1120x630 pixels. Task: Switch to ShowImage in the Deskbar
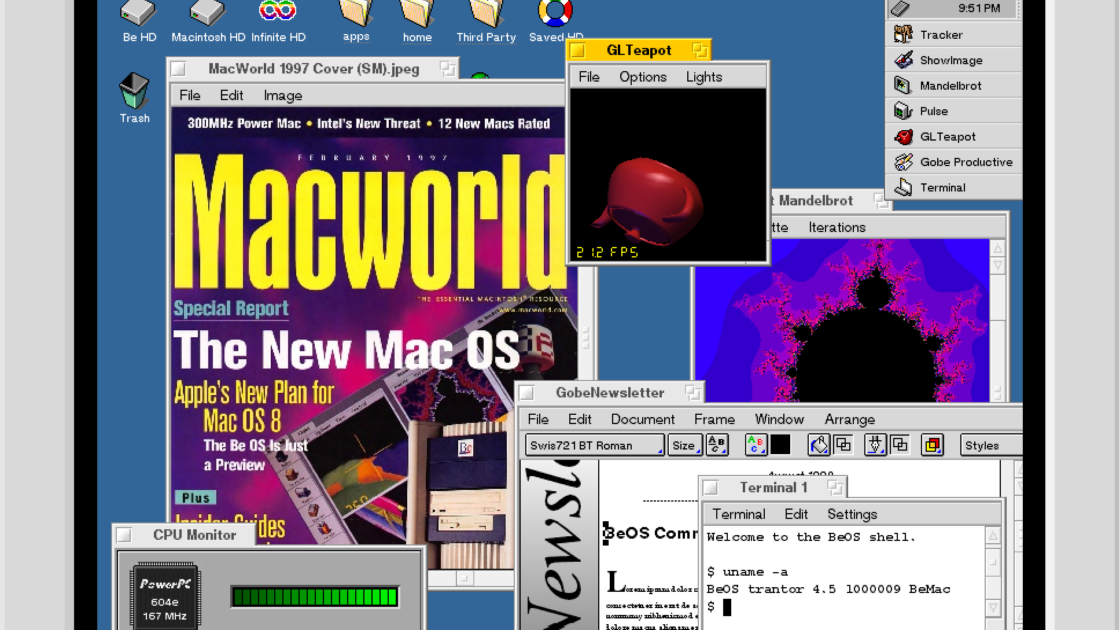tap(954, 60)
